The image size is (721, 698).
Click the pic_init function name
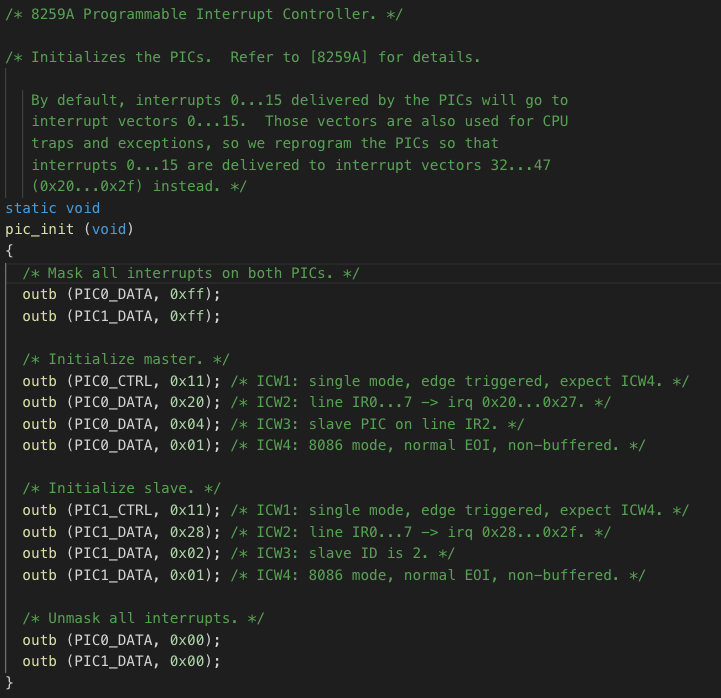pyautogui.click(x=40, y=229)
